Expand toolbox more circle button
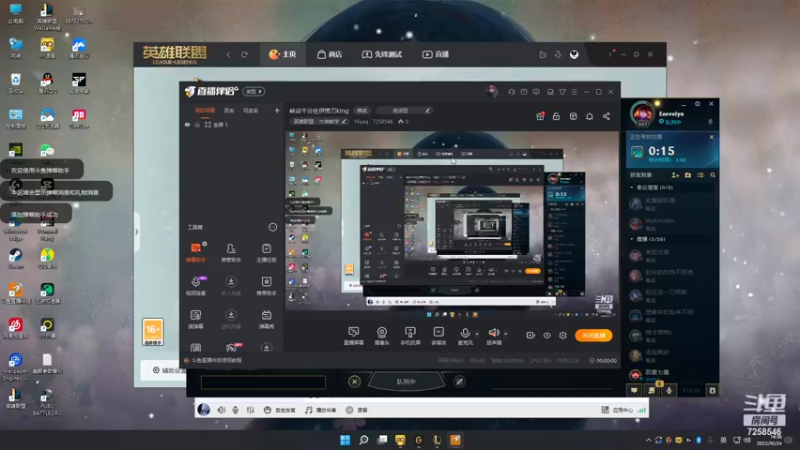 coord(273,227)
